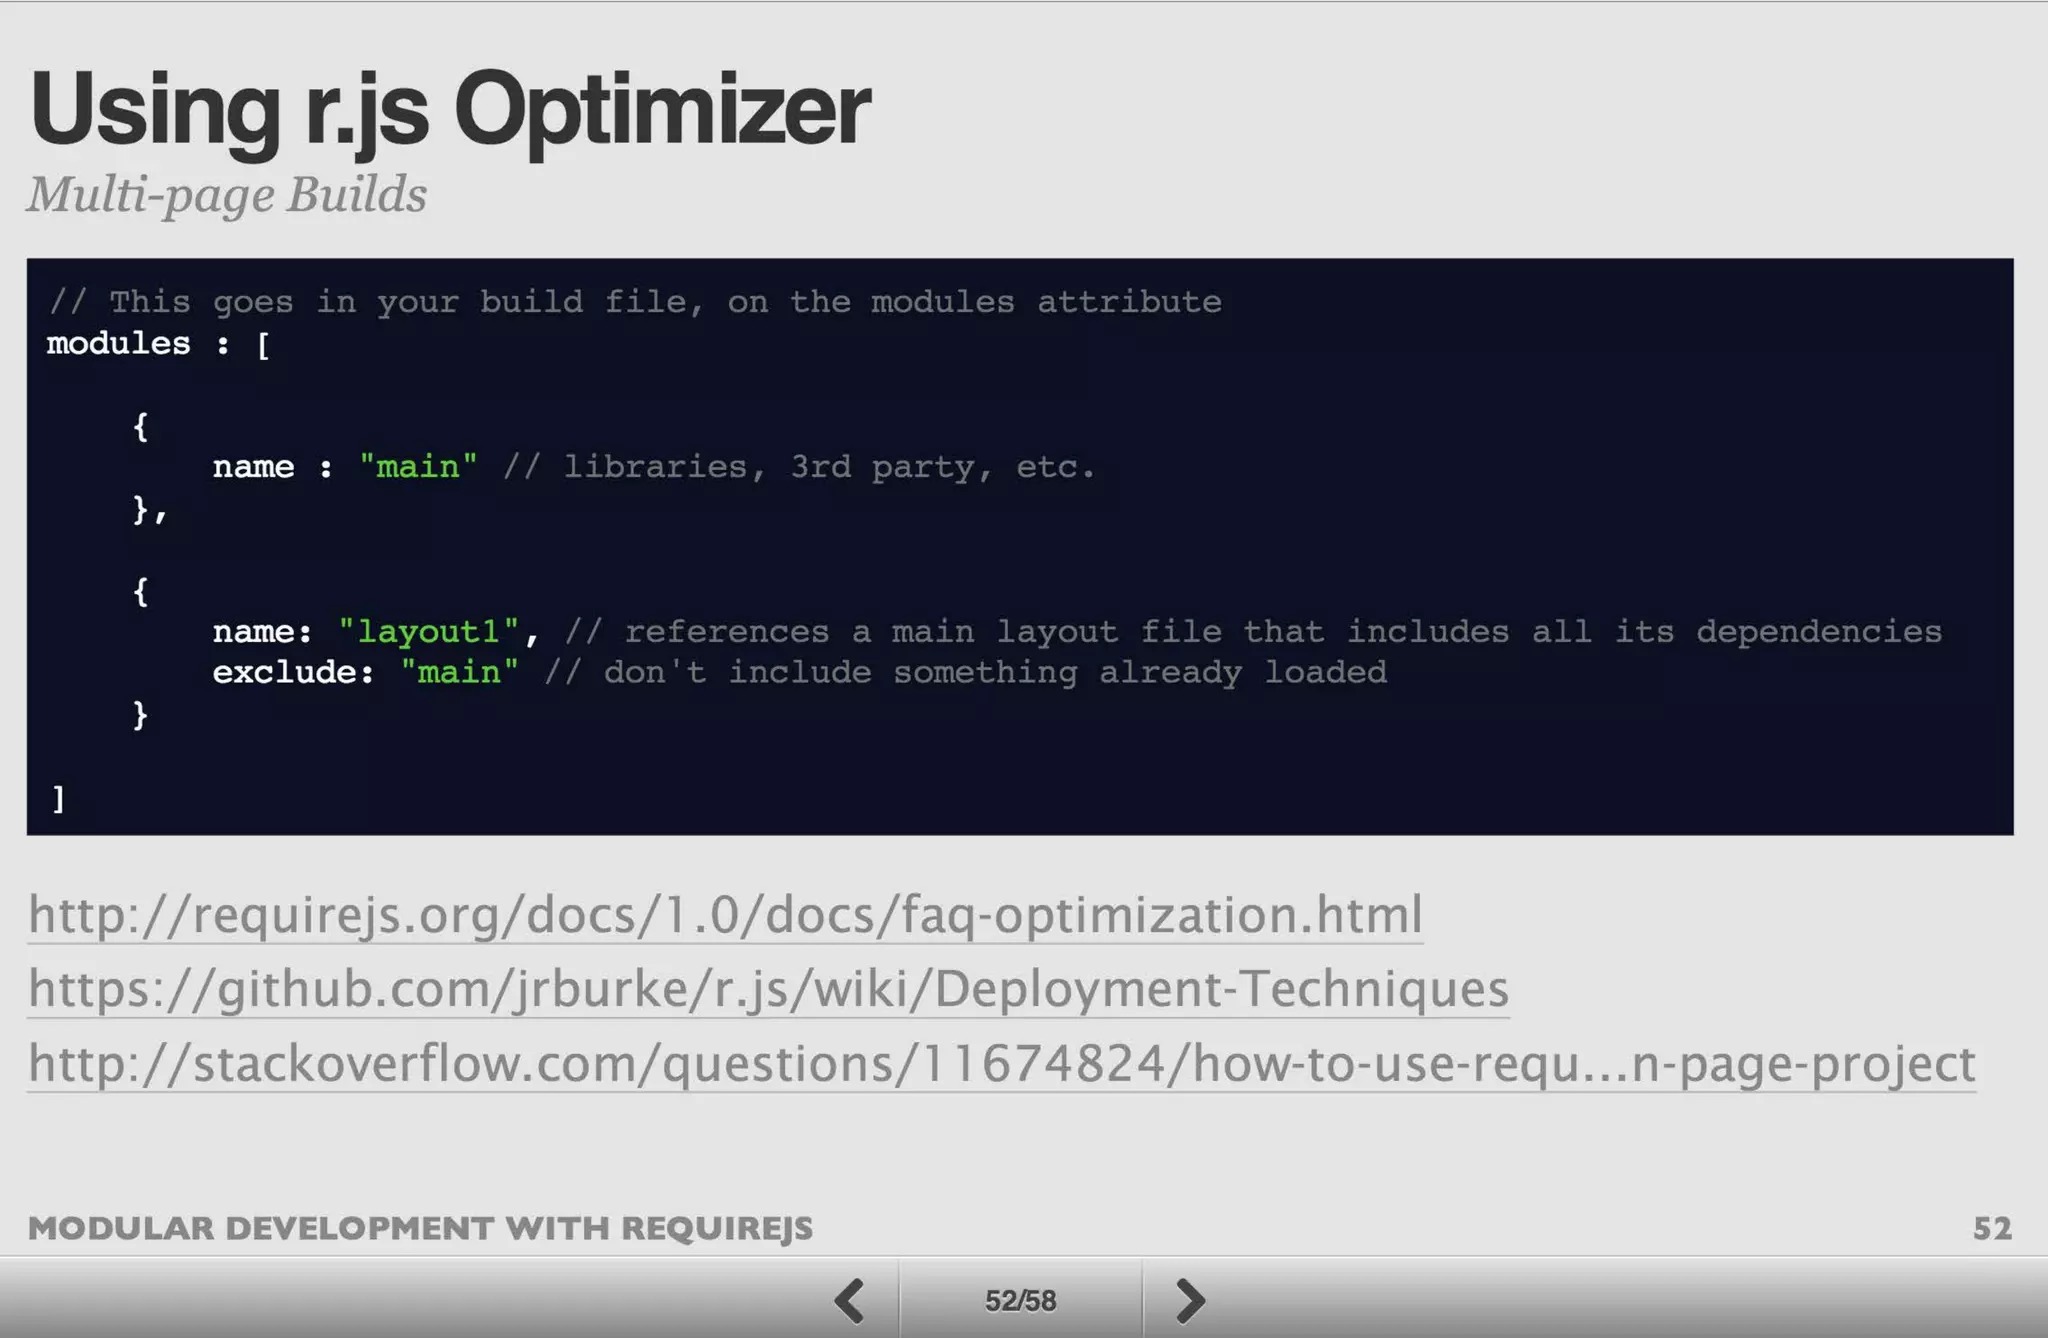This screenshot has height=1338, width=2048.
Task: Click the 'modules : [' code line
Action: (x=158, y=344)
